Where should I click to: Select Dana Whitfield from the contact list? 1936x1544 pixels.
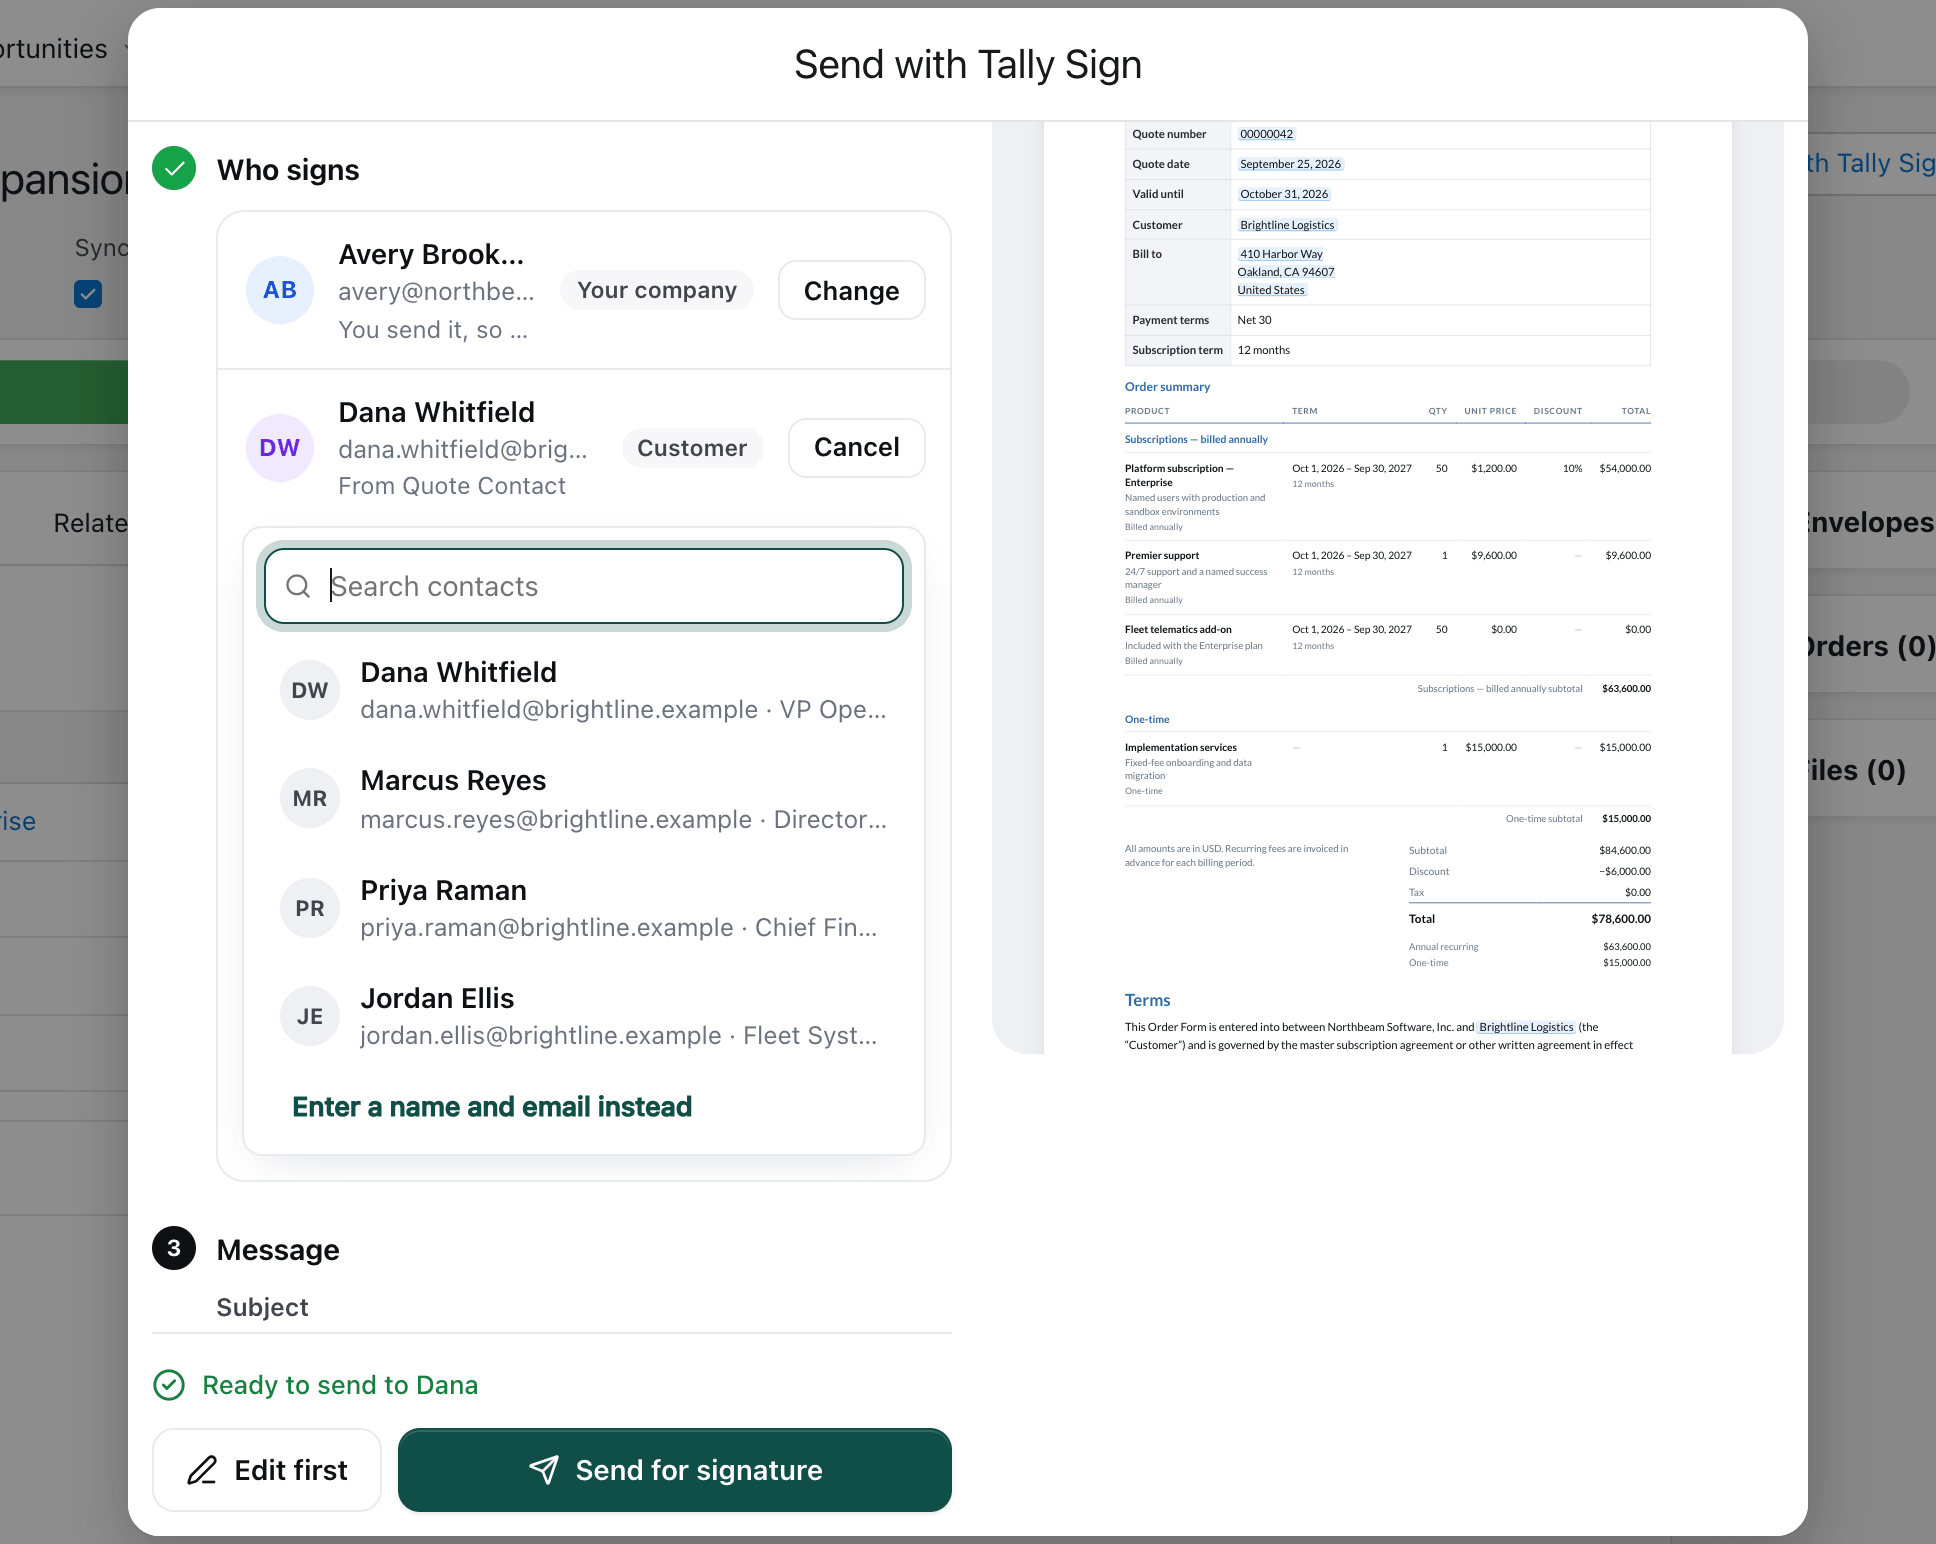click(584, 690)
